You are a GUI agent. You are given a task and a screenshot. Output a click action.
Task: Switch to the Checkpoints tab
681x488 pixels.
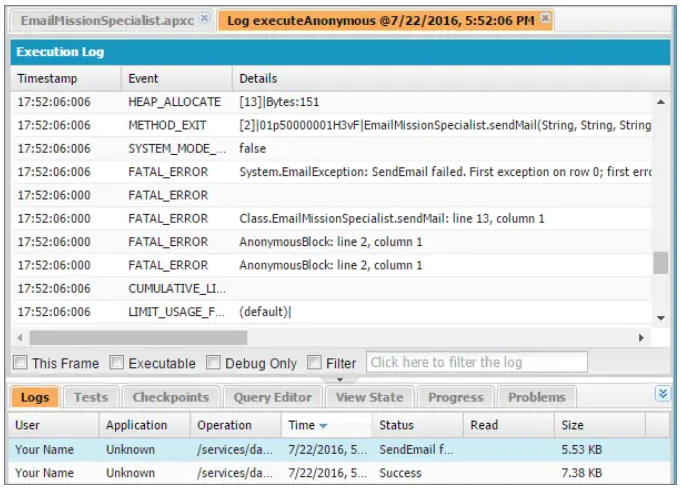171,397
